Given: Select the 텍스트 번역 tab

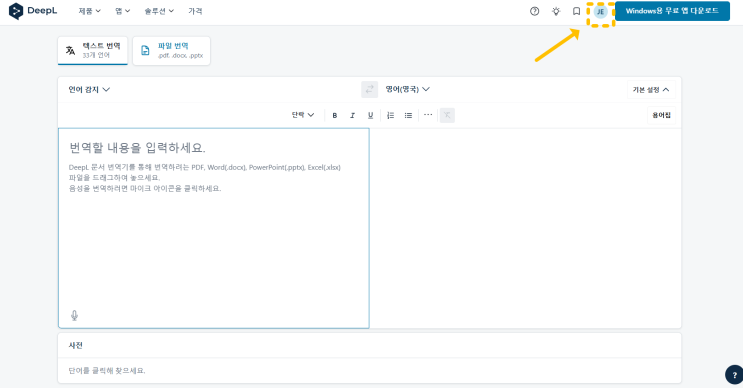Looking at the screenshot, I should (x=93, y=50).
